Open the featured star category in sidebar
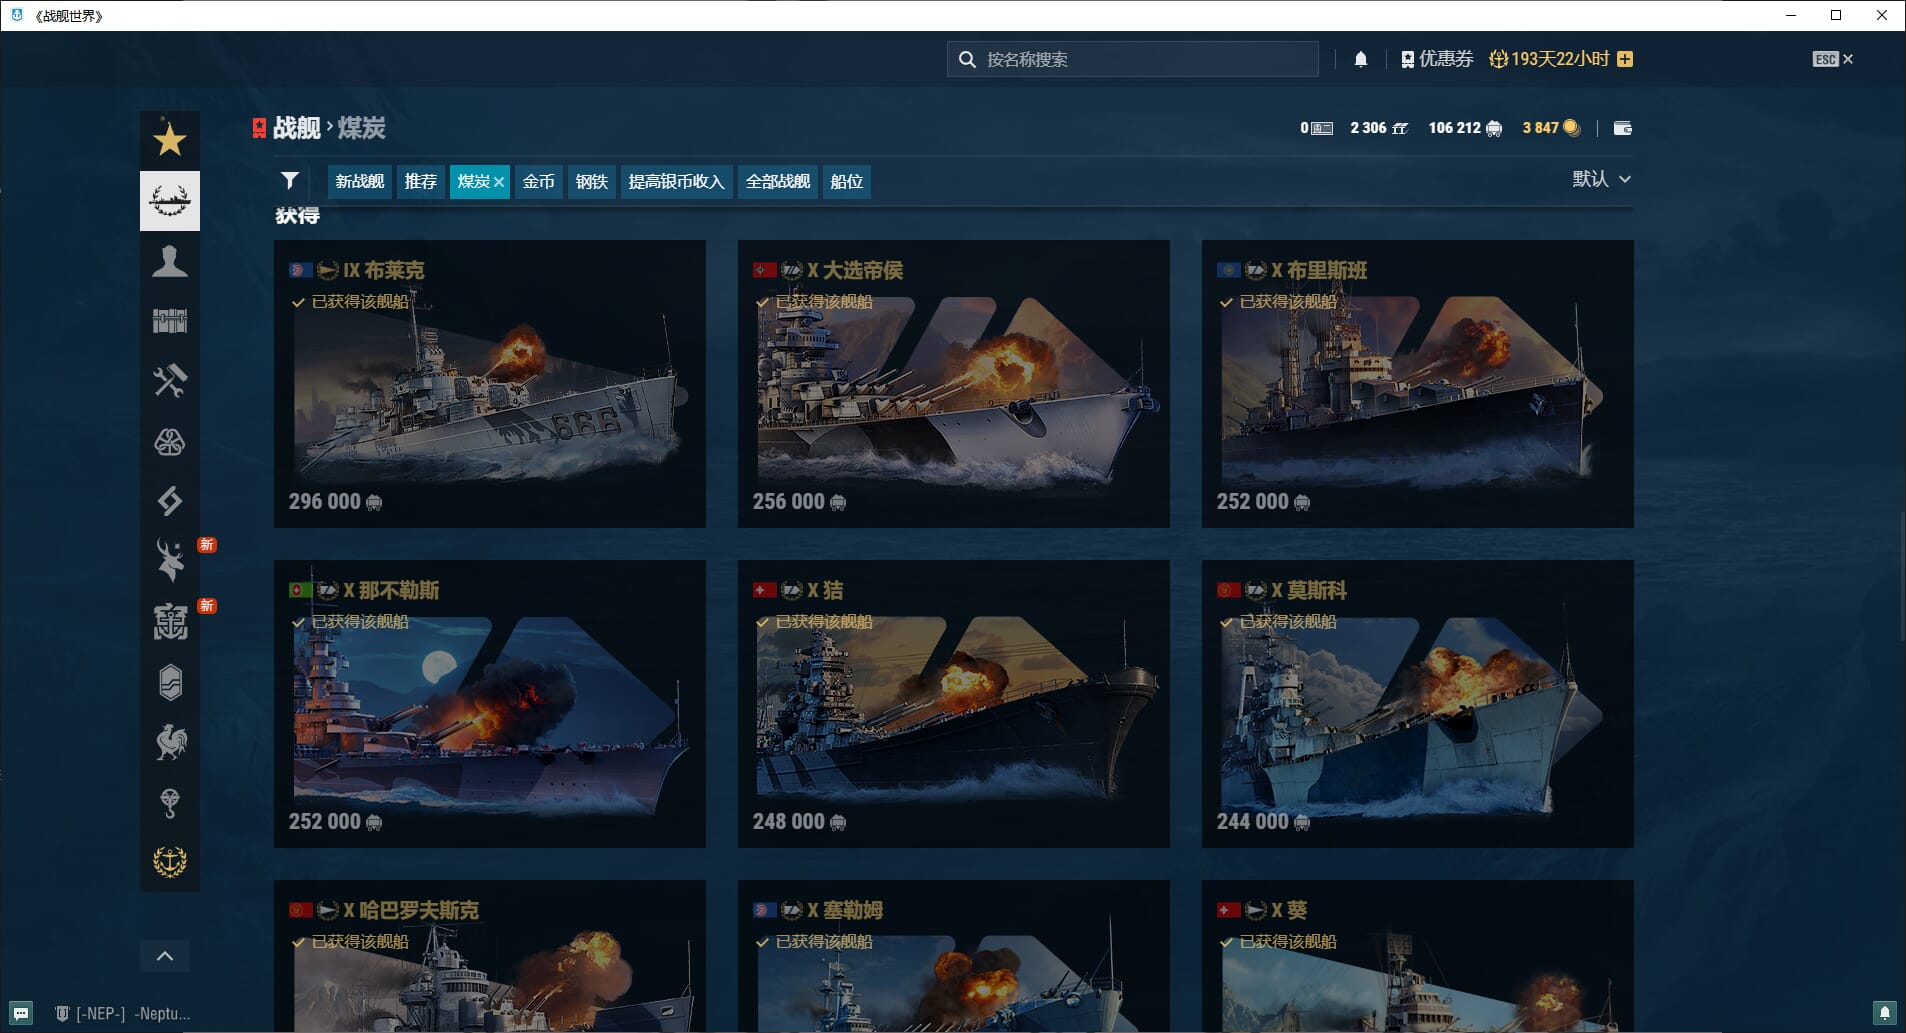This screenshot has width=1906, height=1033. coord(169,140)
